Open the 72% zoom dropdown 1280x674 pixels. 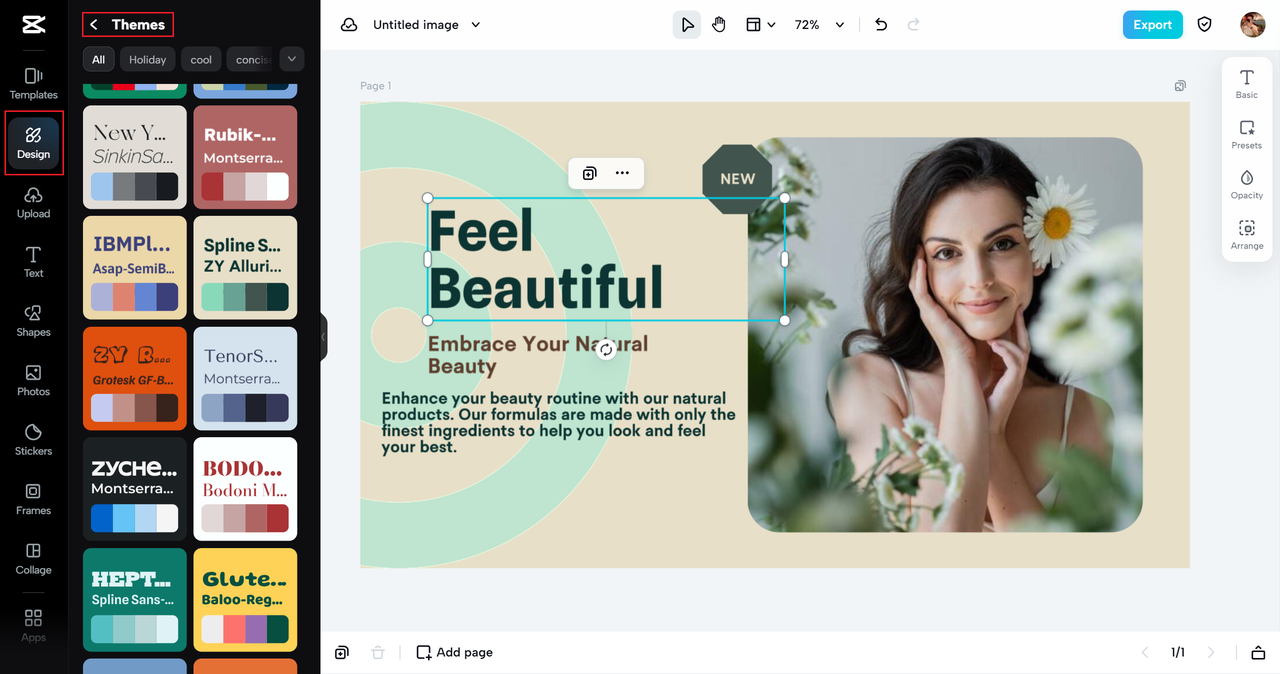coord(820,25)
